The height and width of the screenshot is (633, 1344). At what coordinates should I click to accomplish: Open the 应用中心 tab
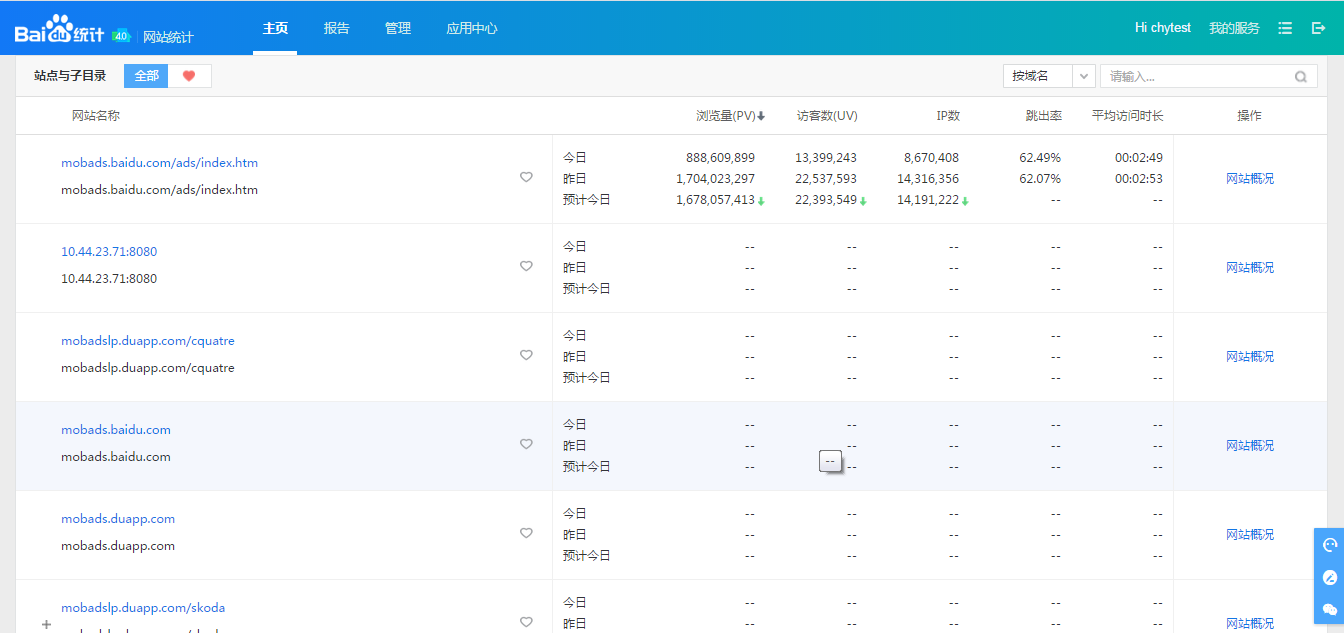pyautogui.click(x=472, y=28)
